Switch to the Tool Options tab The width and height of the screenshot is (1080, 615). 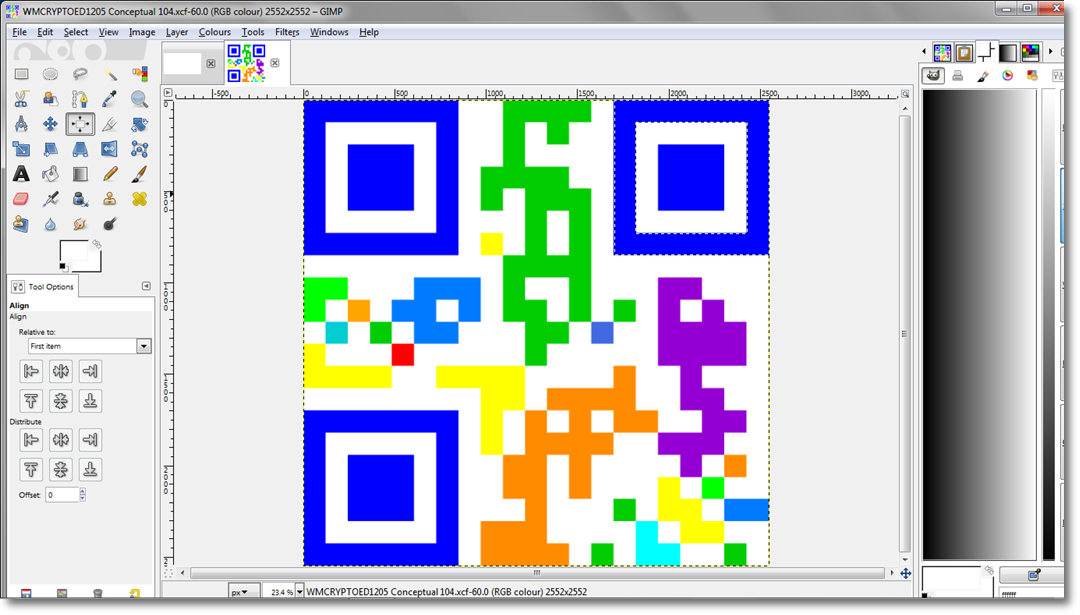(x=43, y=286)
